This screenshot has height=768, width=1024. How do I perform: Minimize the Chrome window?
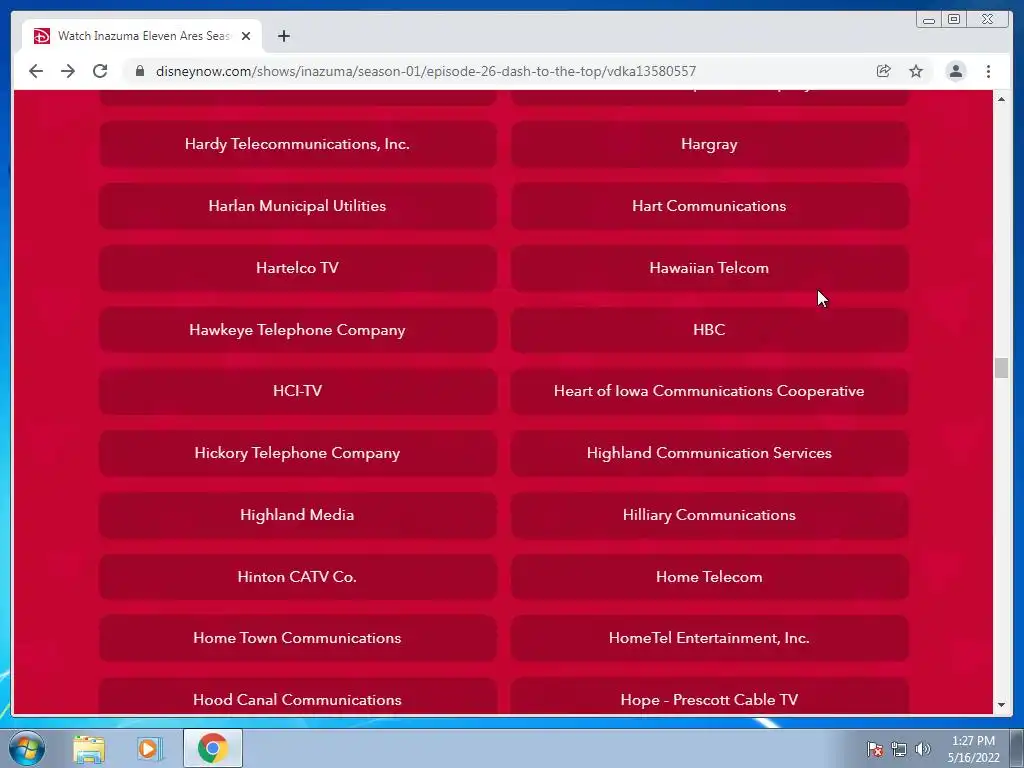929,20
